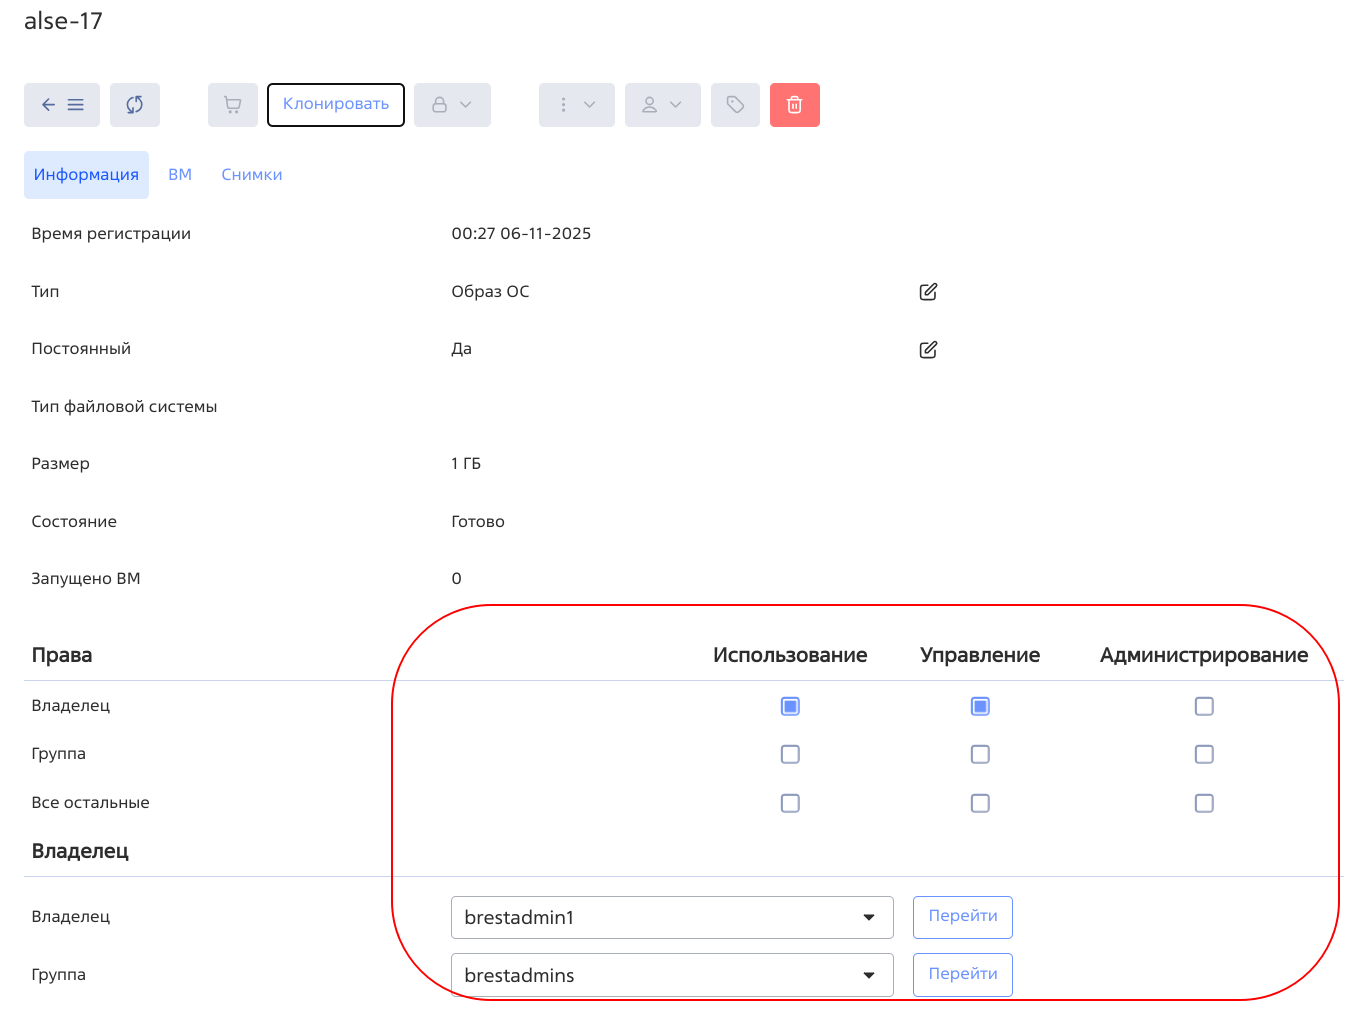Image resolution: width=1364 pixels, height=1012 pixels.
Task: Expand the Владелец brestadmin1 select box
Action: point(671,918)
